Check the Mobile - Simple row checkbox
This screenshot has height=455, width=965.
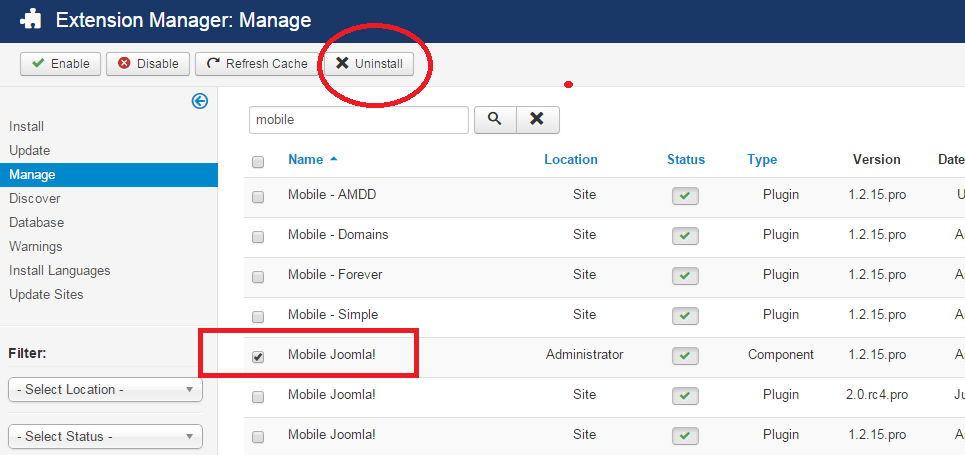(258, 317)
